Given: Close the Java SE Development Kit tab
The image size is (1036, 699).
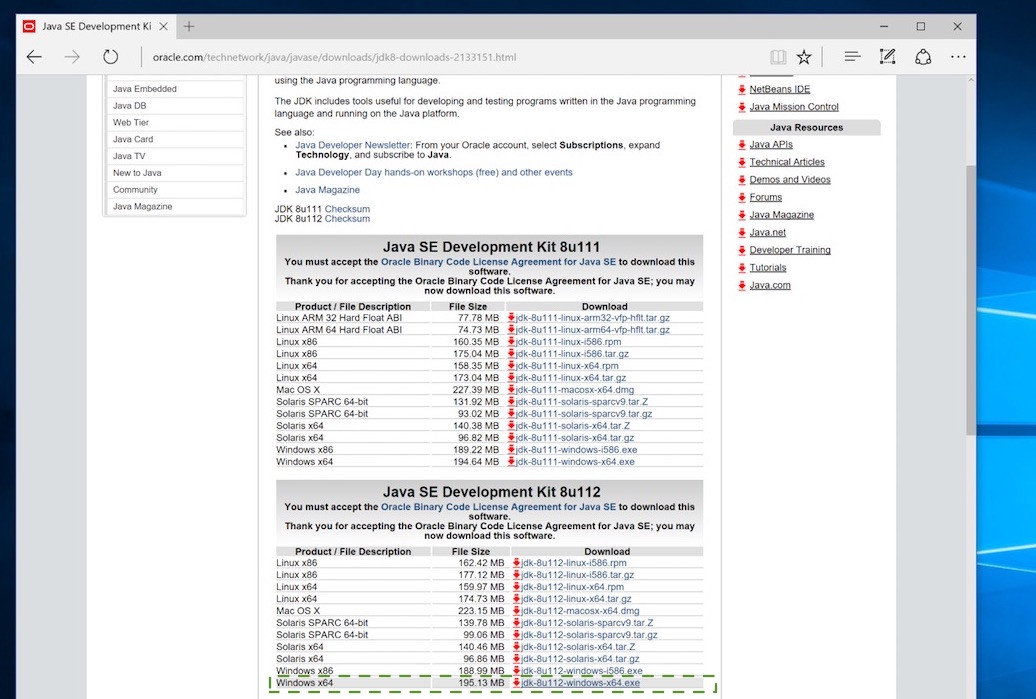Looking at the screenshot, I should tap(163, 26).
